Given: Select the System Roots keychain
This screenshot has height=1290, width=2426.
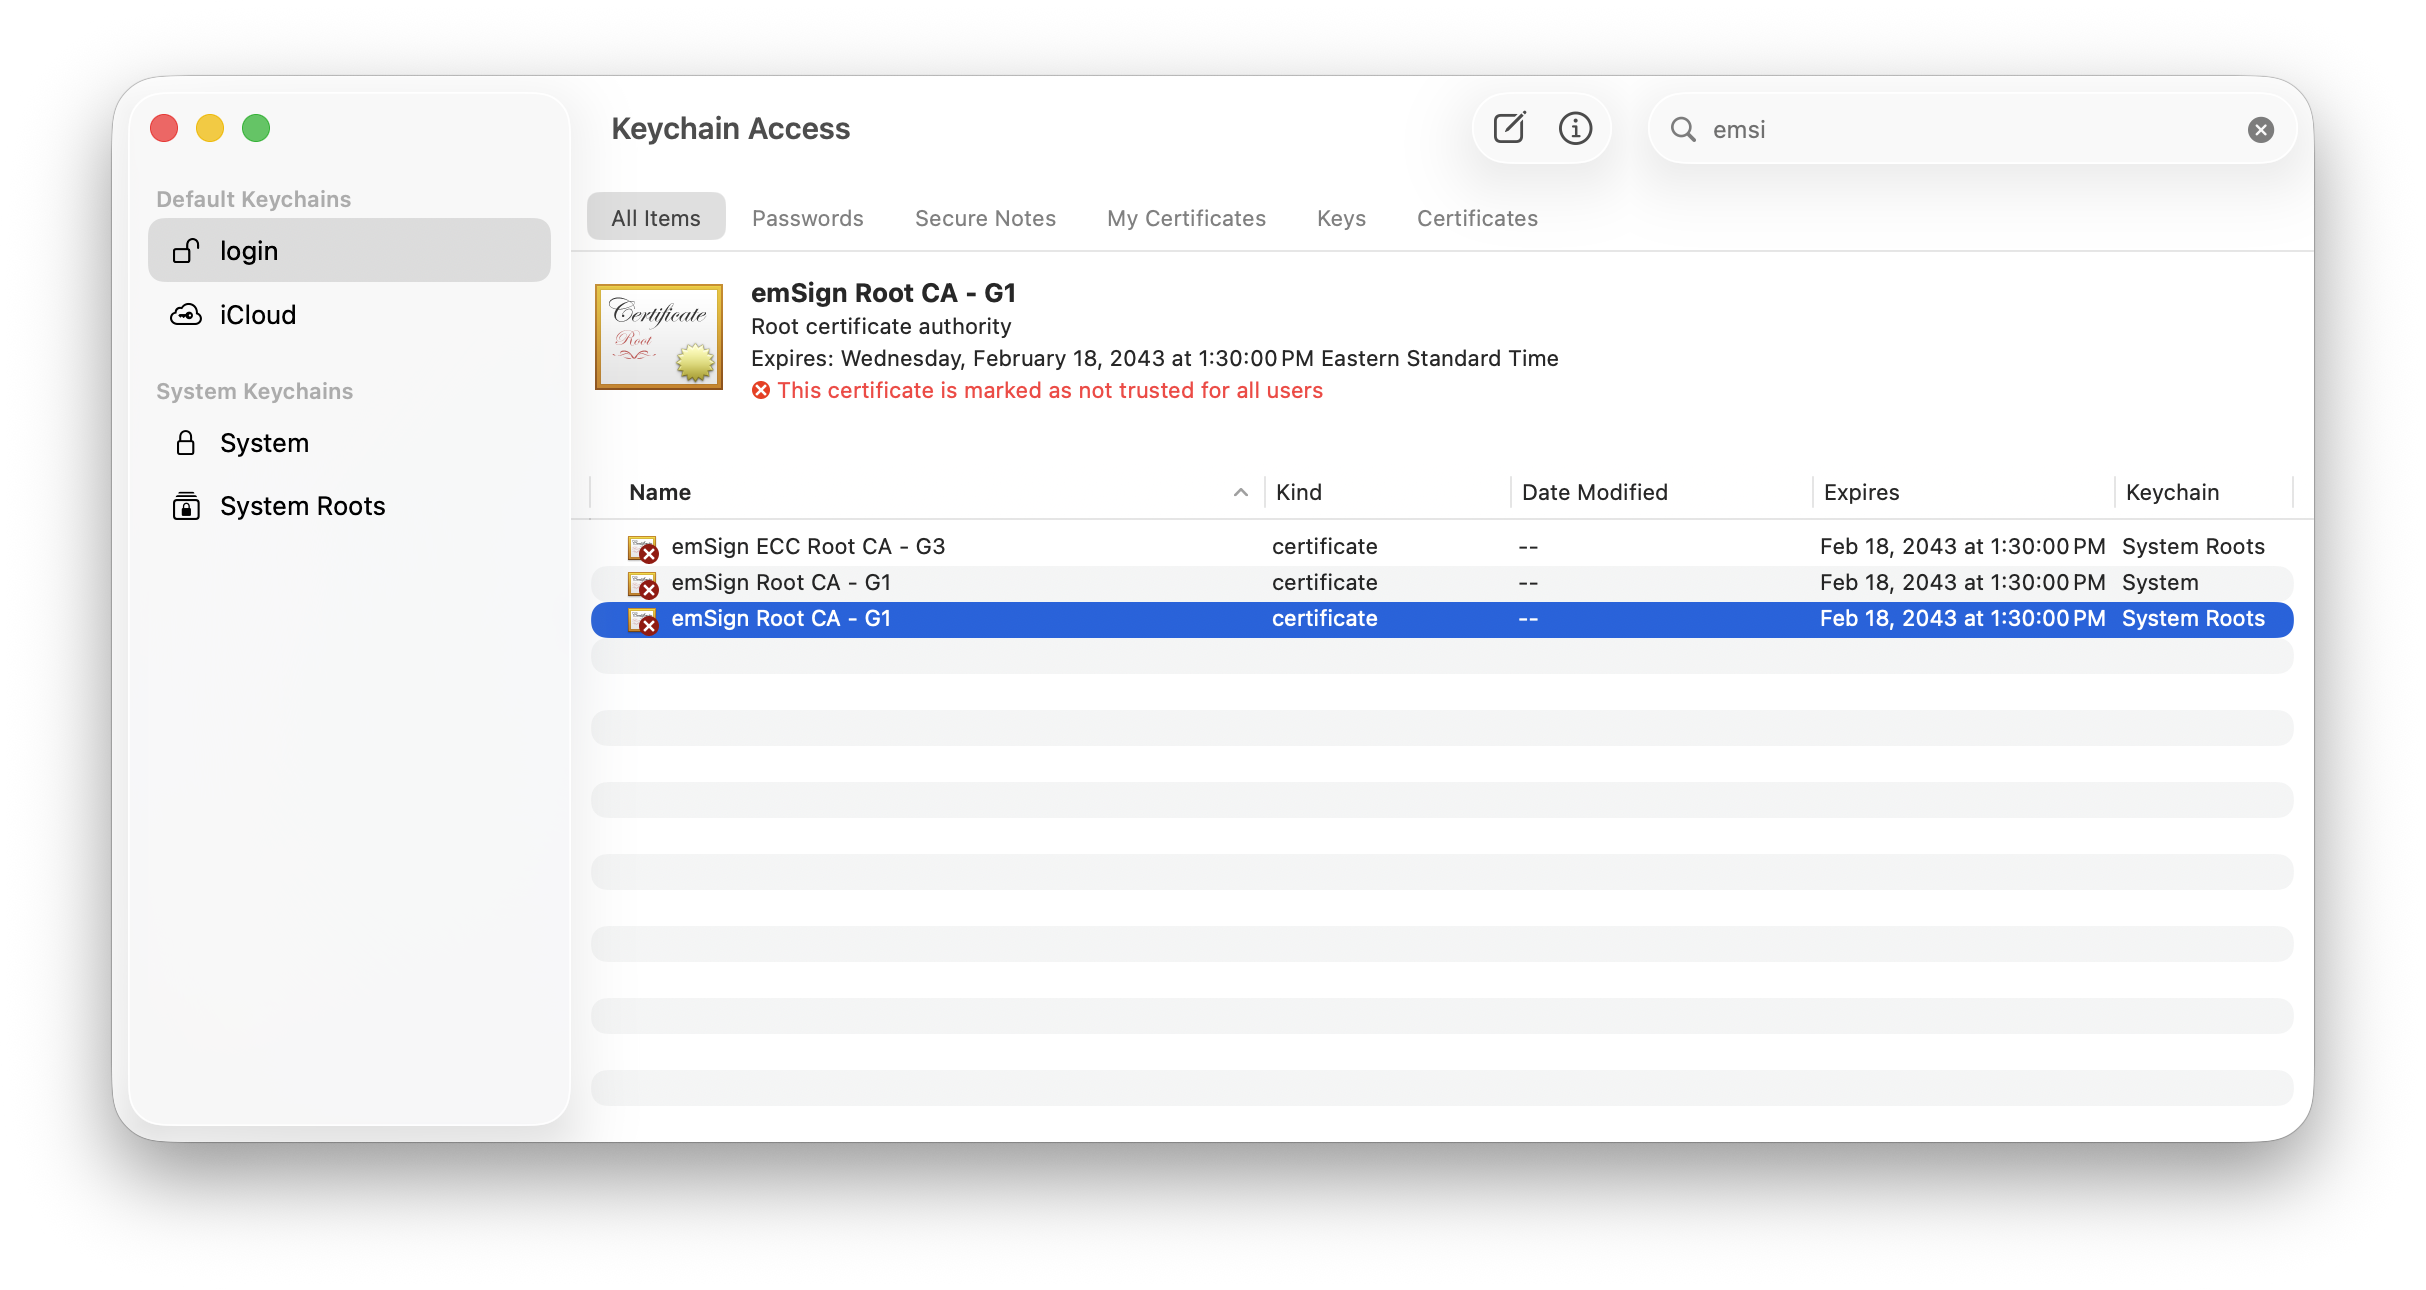Looking at the screenshot, I should tap(349, 506).
